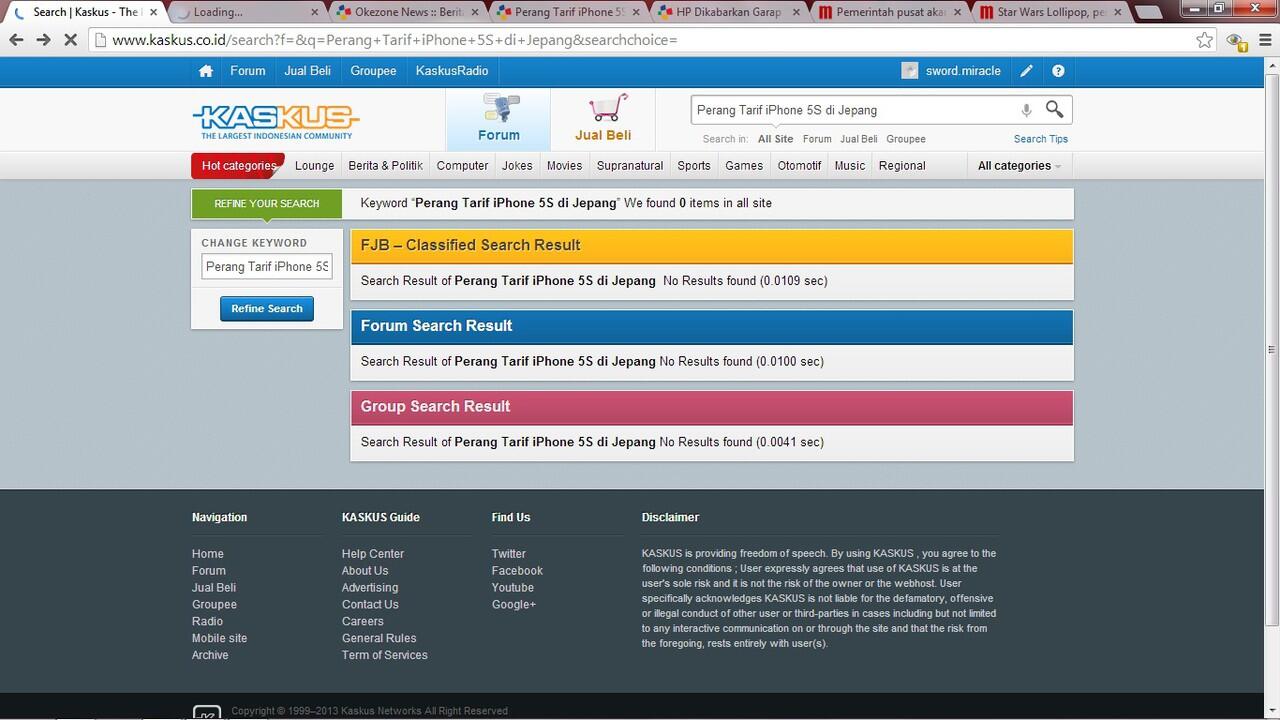Go back with browser back arrow
1280x720 pixels.
(16, 40)
